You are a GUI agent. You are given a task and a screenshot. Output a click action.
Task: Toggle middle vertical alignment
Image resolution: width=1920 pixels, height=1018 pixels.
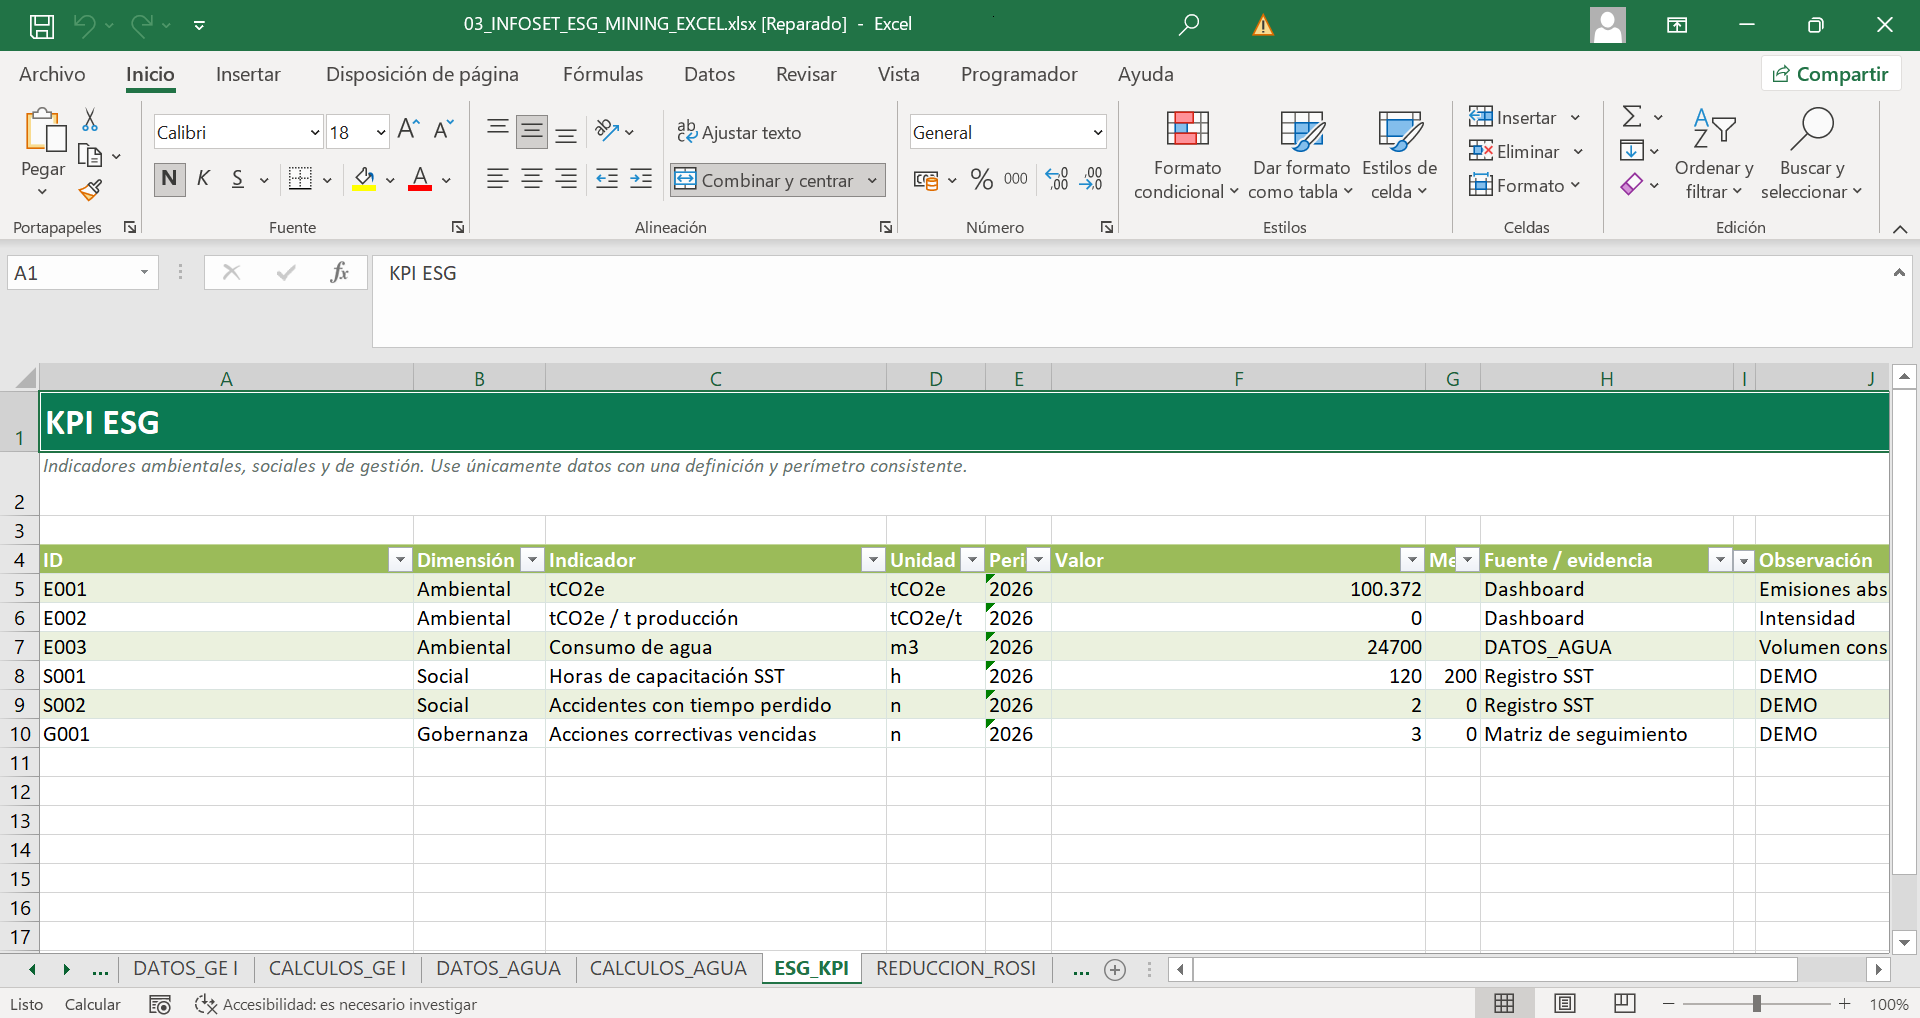(532, 131)
